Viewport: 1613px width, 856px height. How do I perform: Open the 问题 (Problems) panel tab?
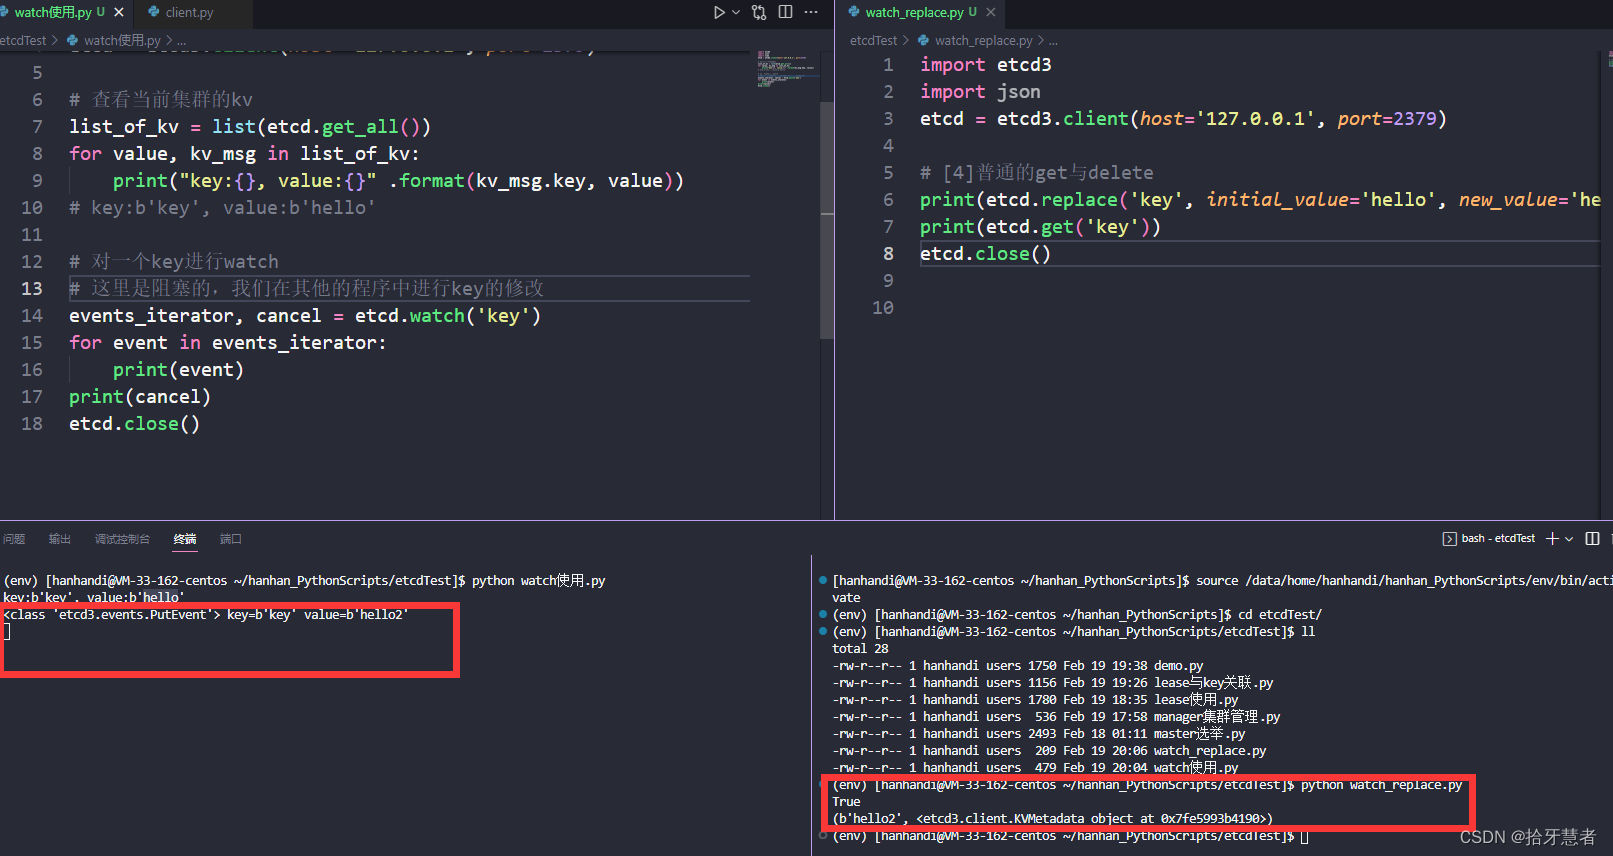click(x=14, y=539)
